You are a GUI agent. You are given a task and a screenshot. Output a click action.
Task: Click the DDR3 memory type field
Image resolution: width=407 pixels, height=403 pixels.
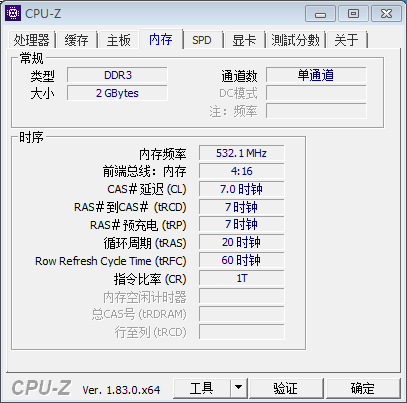[x=117, y=75]
